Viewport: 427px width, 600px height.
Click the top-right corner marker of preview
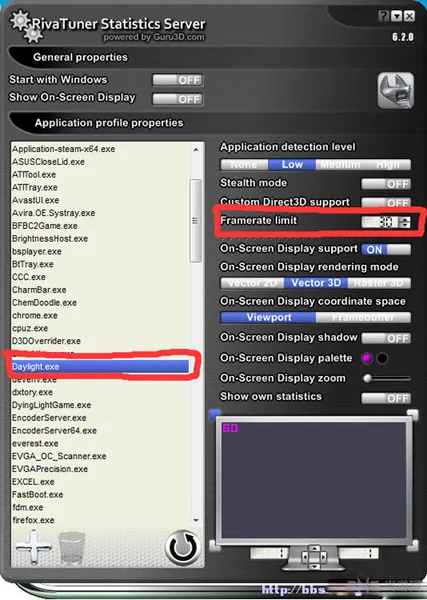[x=412, y=414]
